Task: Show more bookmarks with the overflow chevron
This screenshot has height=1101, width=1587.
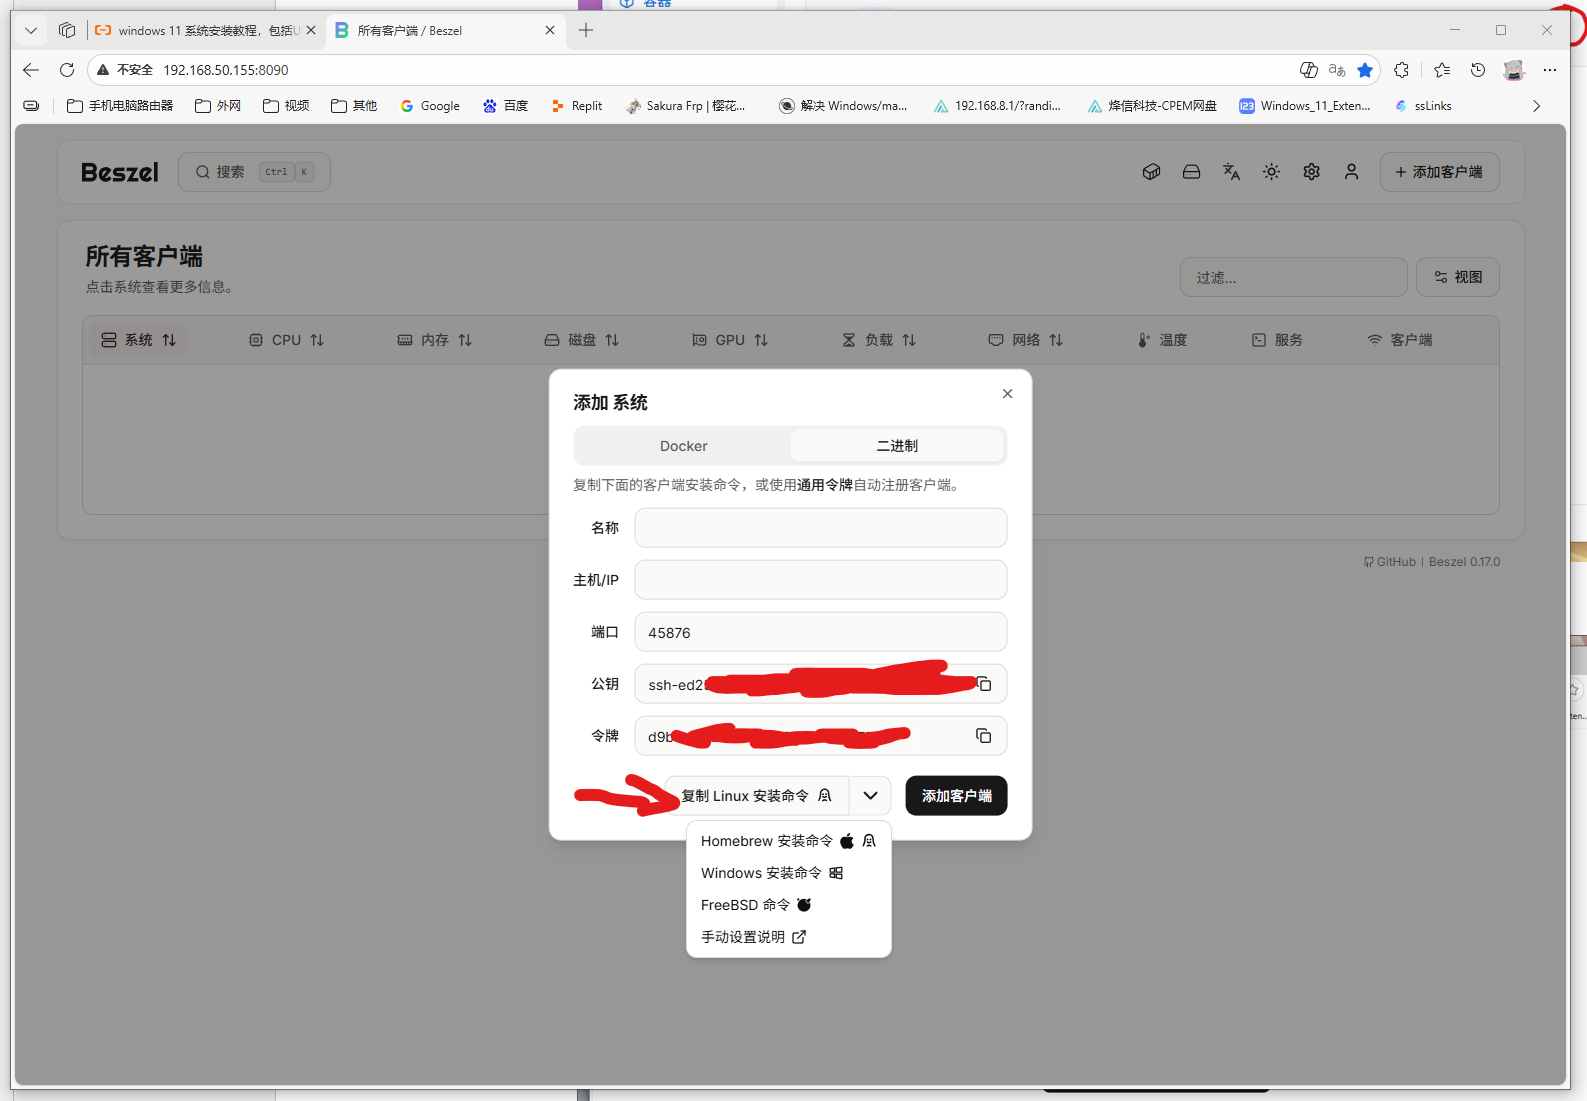Action: (1536, 106)
